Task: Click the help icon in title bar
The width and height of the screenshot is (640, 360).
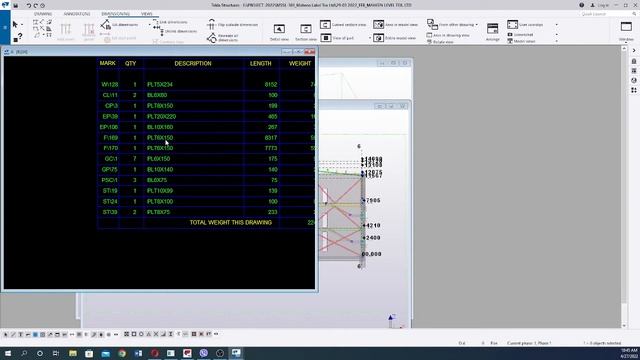Action: [x=582, y=5]
